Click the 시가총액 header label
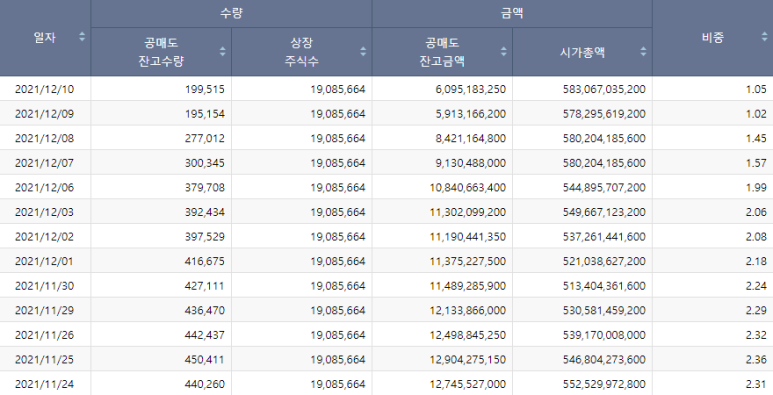This screenshot has width=773, height=395. tap(582, 52)
